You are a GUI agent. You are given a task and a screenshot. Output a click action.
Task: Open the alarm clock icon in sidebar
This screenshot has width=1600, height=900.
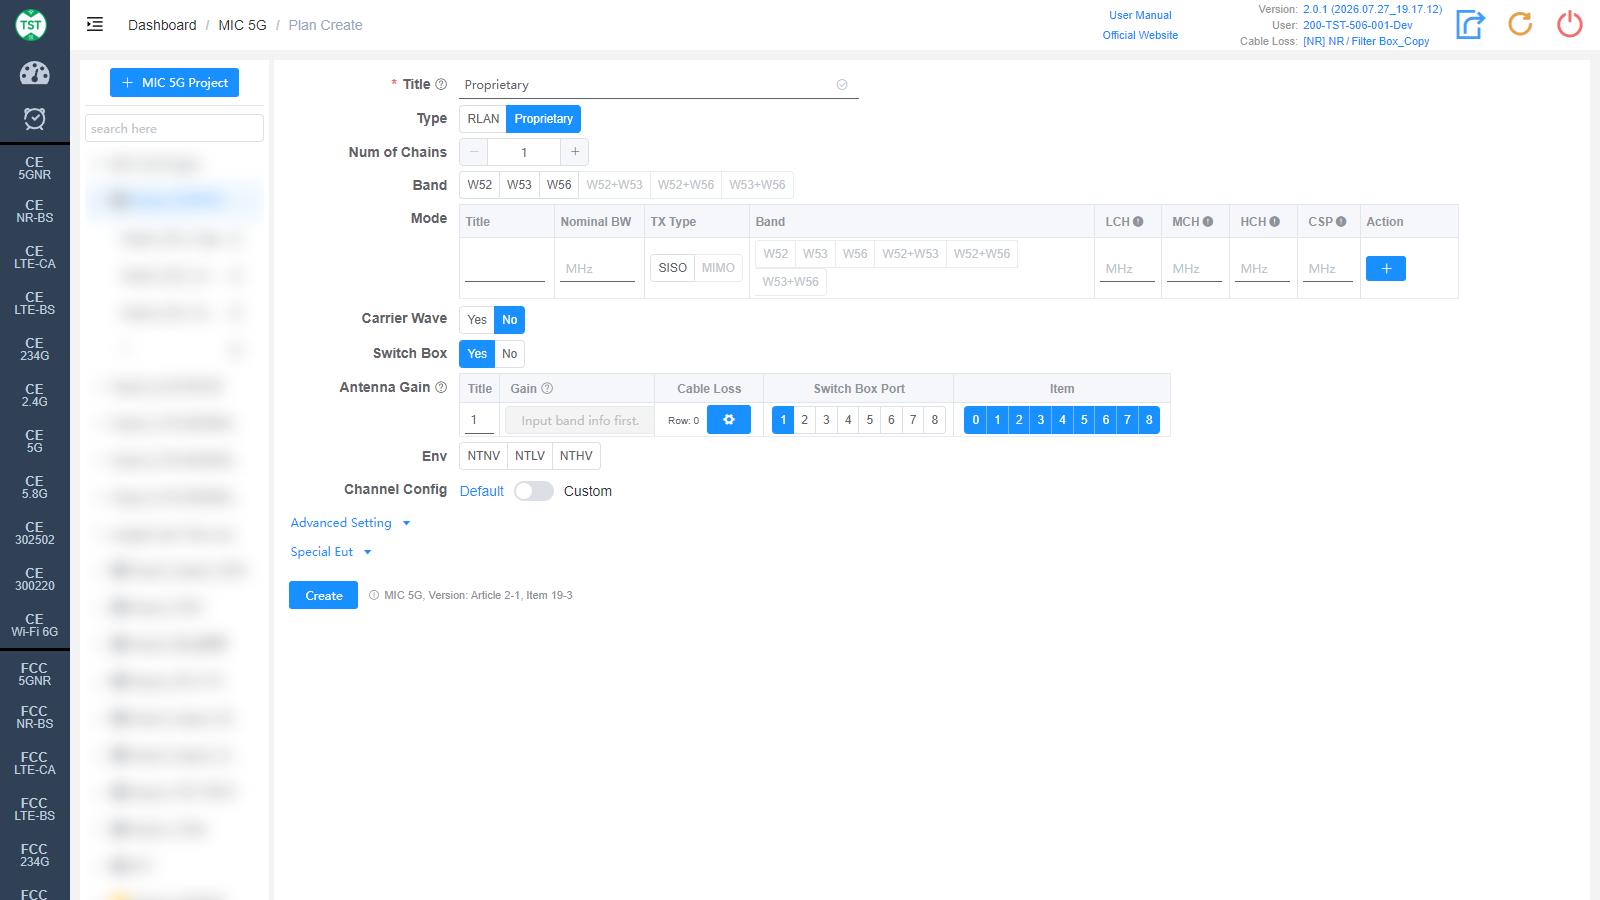coord(35,119)
